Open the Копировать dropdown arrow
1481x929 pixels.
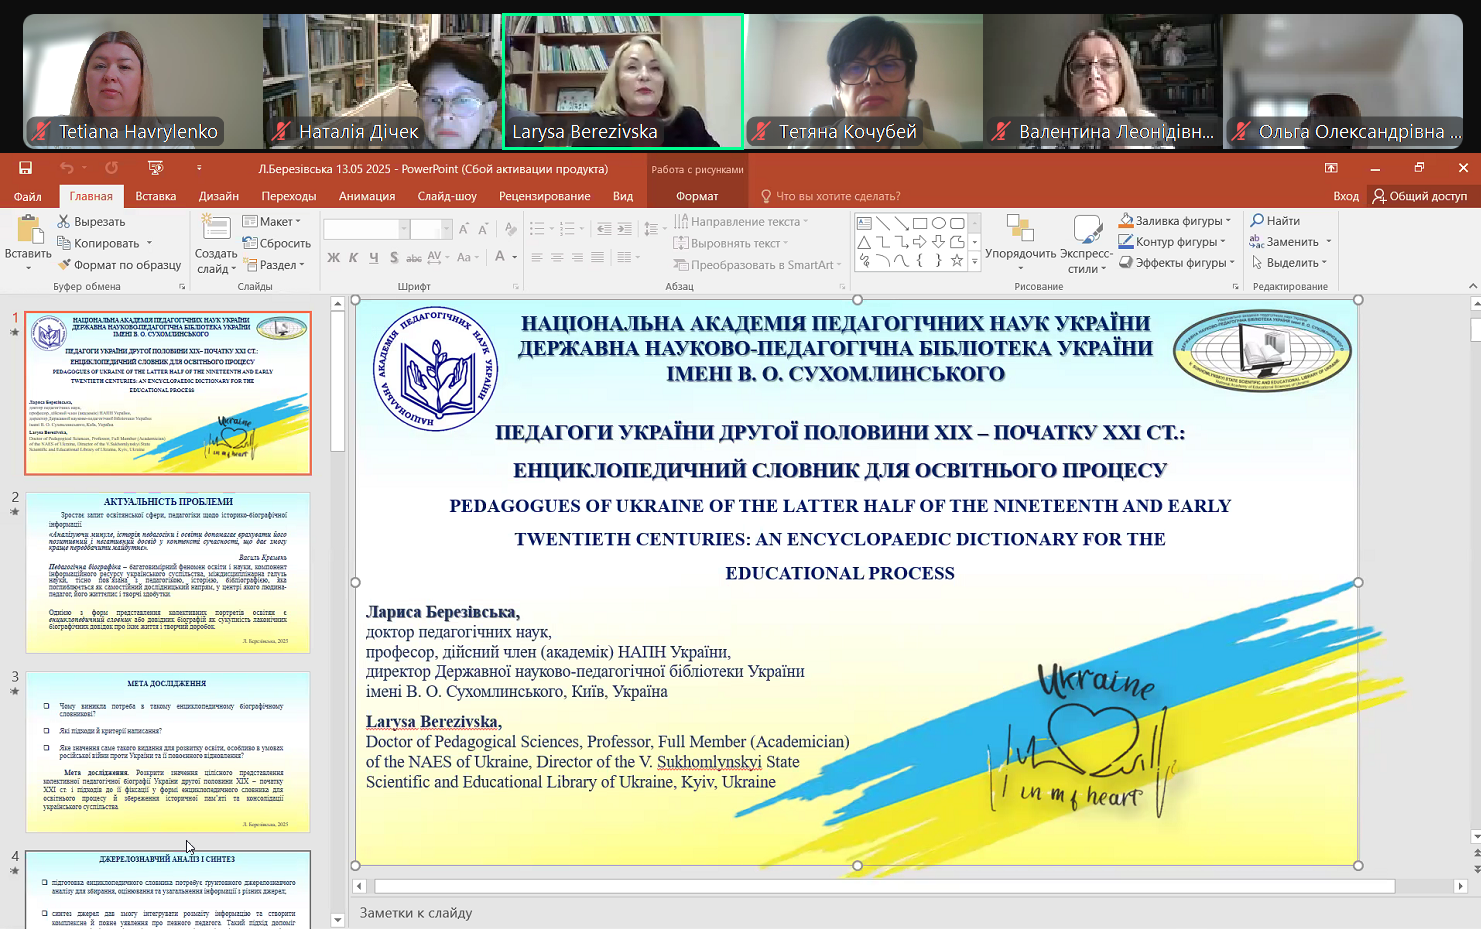149,243
